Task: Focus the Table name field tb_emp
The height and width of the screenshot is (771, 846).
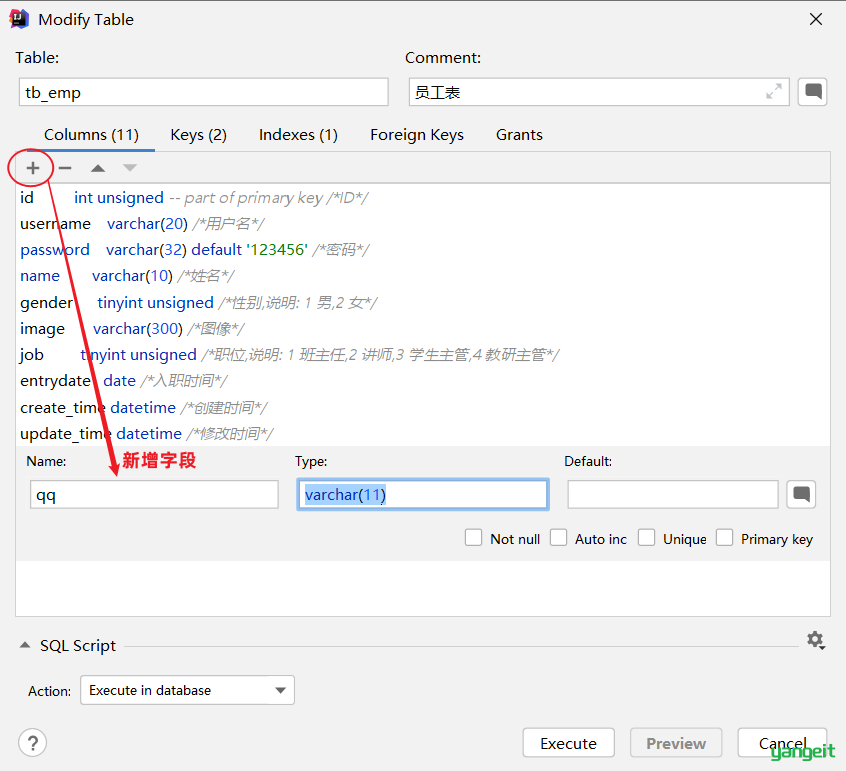Action: (x=203, y=92)
